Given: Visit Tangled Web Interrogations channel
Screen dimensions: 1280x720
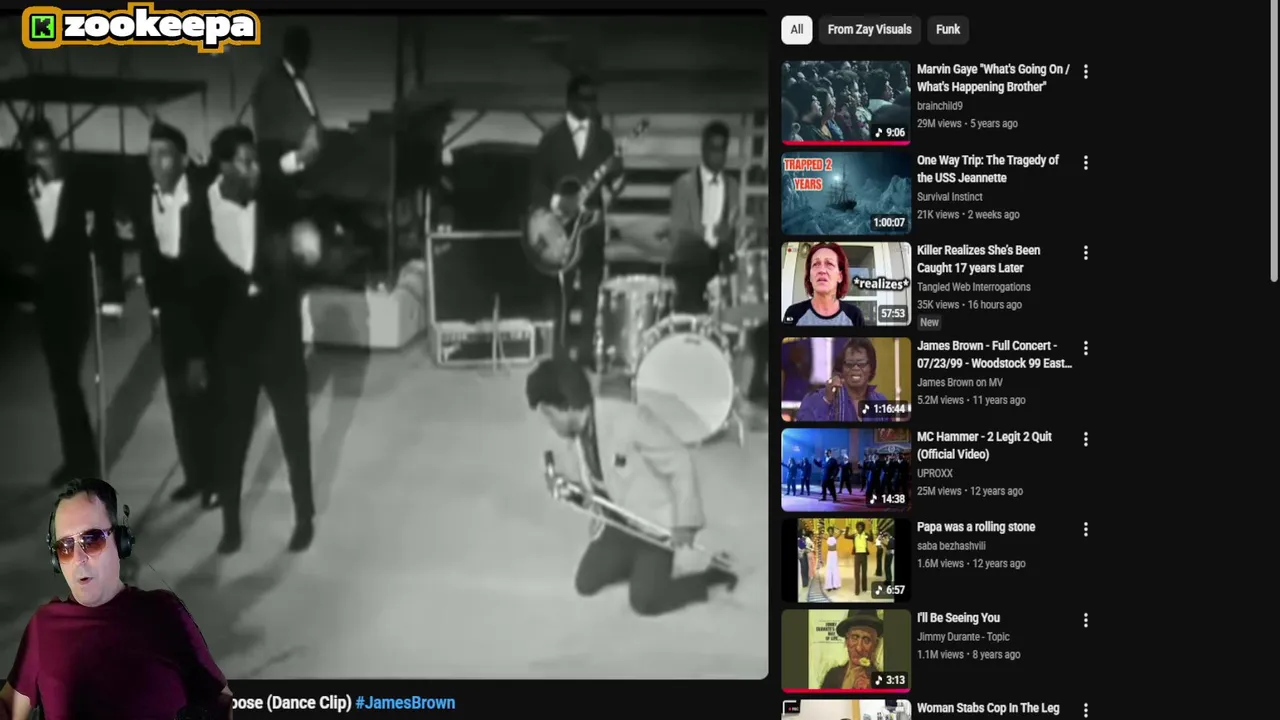Looking at the screenshot, I should tap(974, 287).
